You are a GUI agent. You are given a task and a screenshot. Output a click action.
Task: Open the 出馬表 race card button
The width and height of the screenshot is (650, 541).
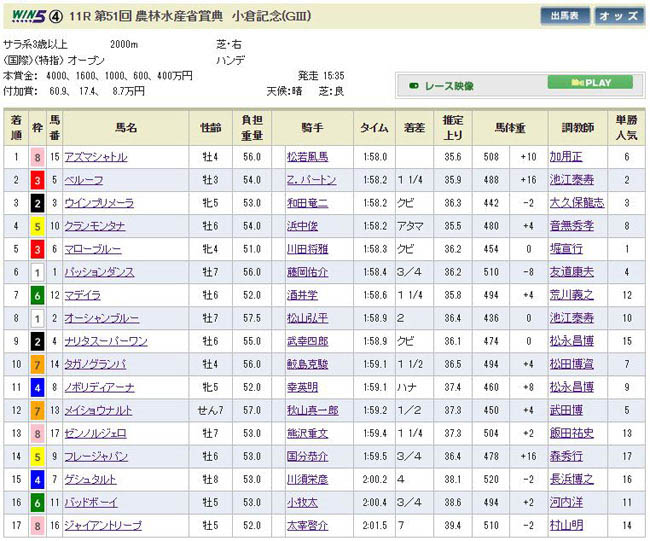[564, 16]
